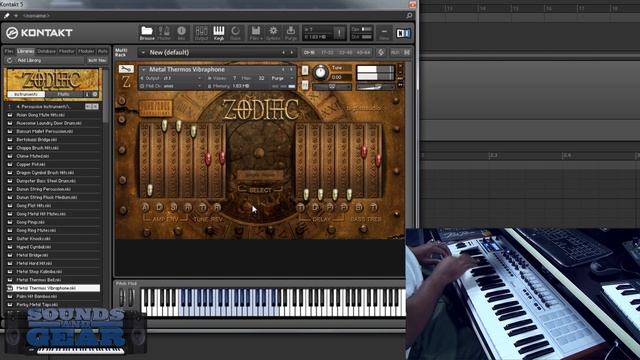Select rack page 49-64
The width and height of the screenshot is (640, 360).
coord(363,52)
